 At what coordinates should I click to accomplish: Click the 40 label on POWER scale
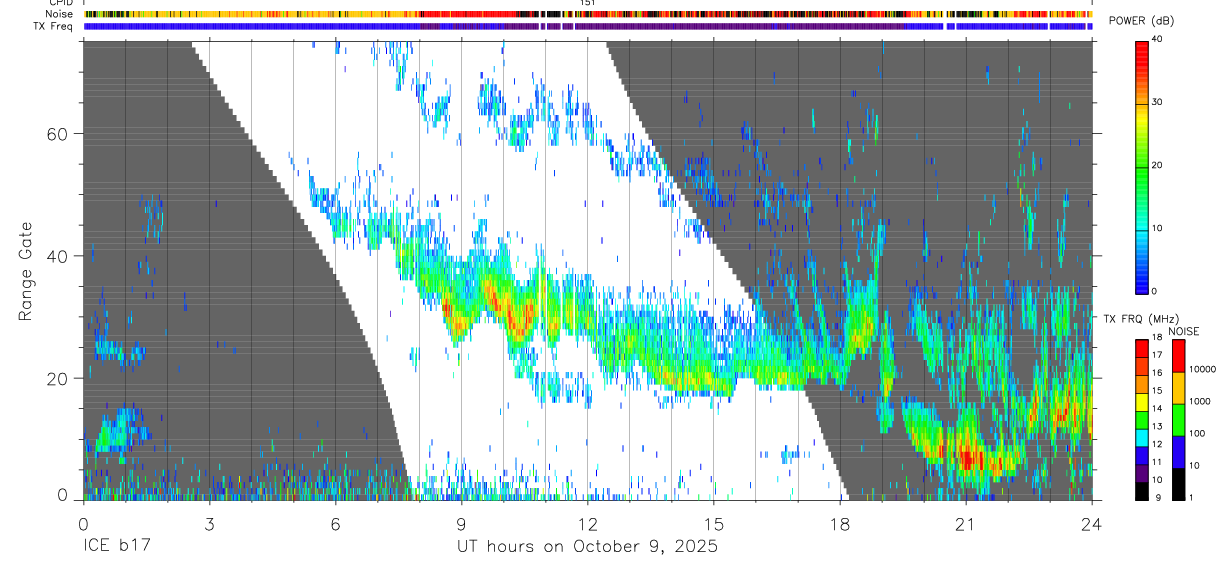tap(1158, 40)
